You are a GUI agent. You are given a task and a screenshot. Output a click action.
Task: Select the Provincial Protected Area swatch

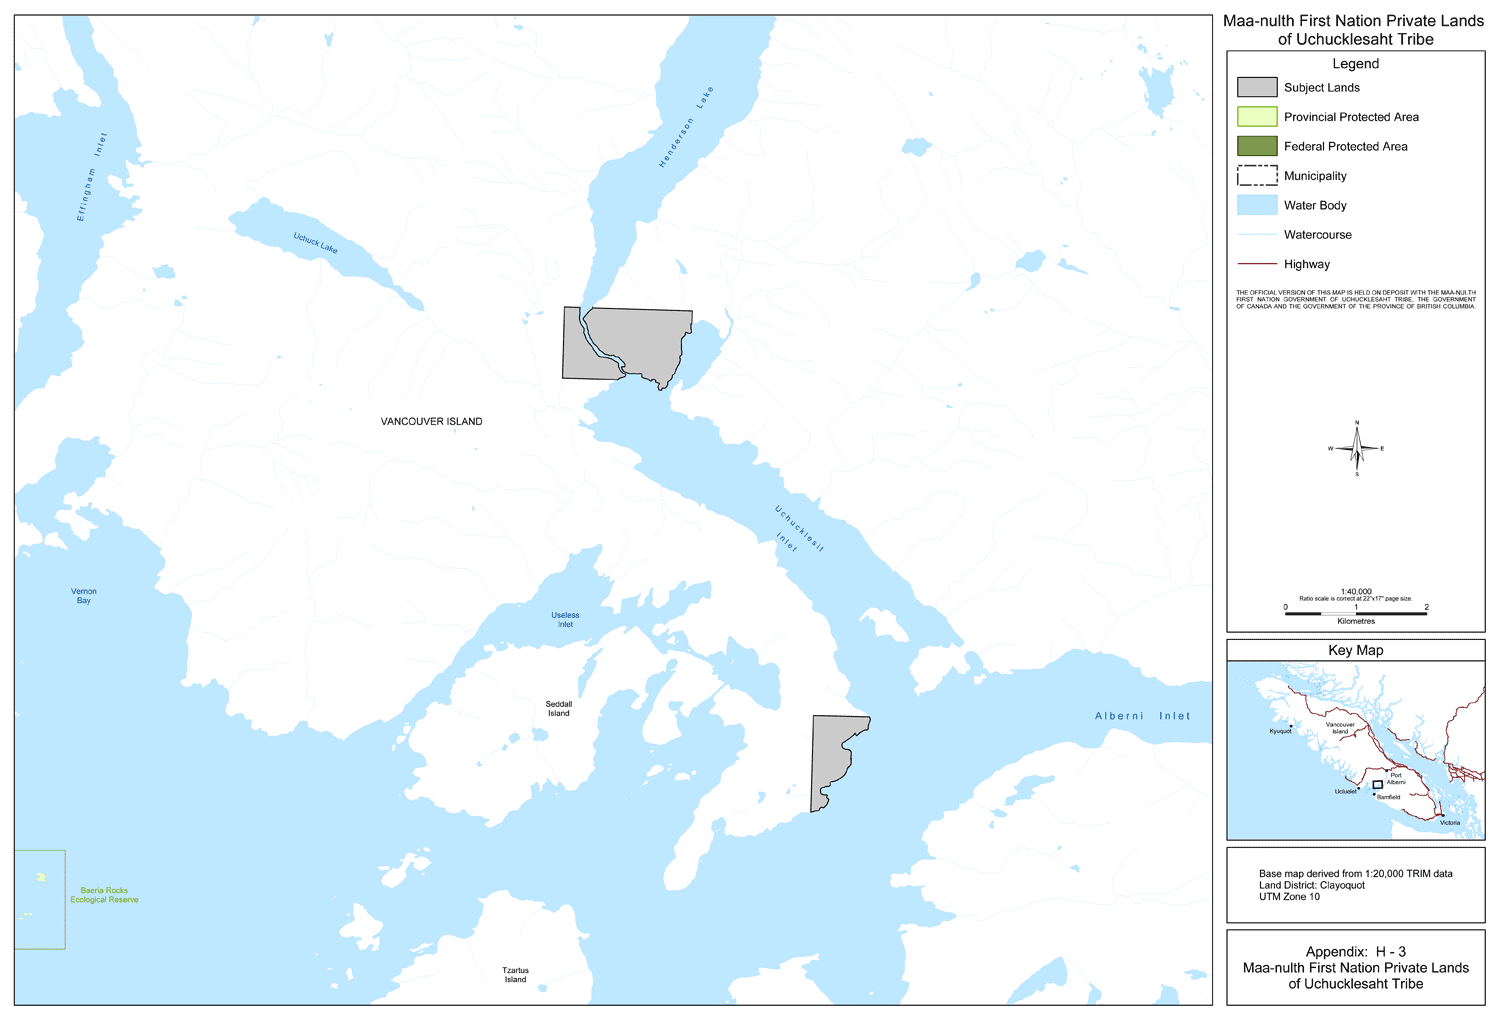[1257, 117]
